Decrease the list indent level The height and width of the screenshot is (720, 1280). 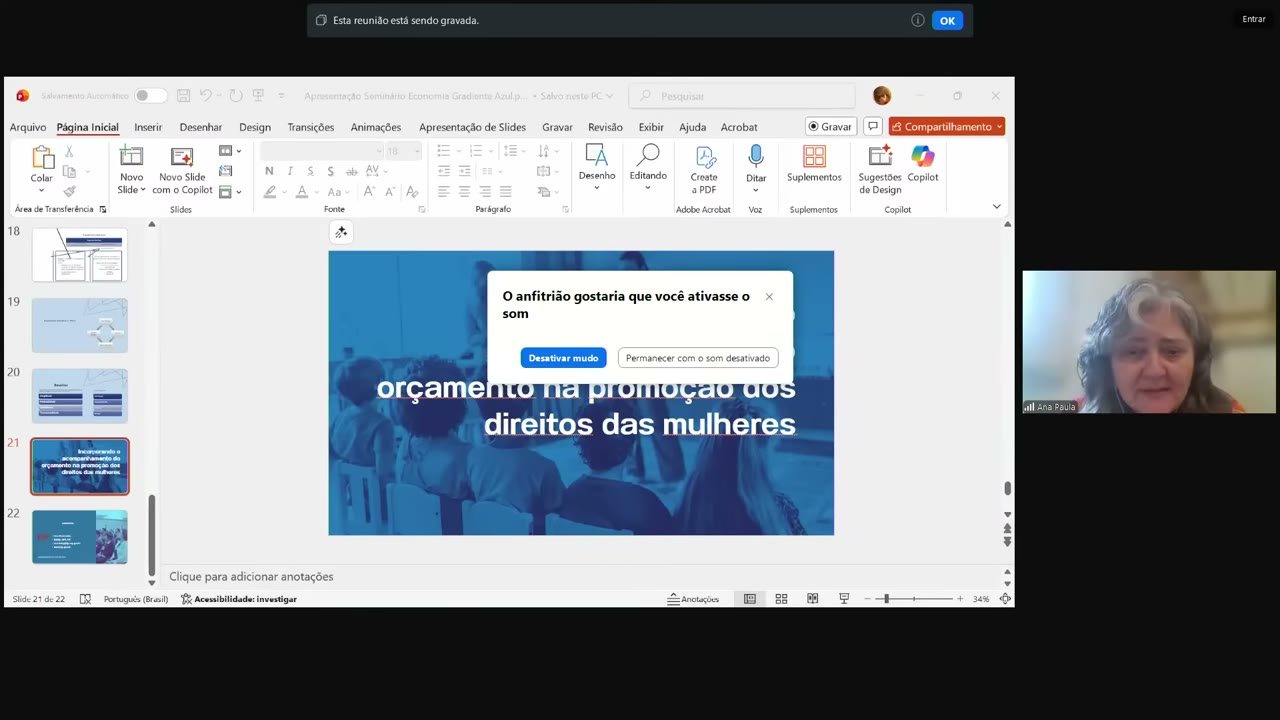(x=443, y=171)
